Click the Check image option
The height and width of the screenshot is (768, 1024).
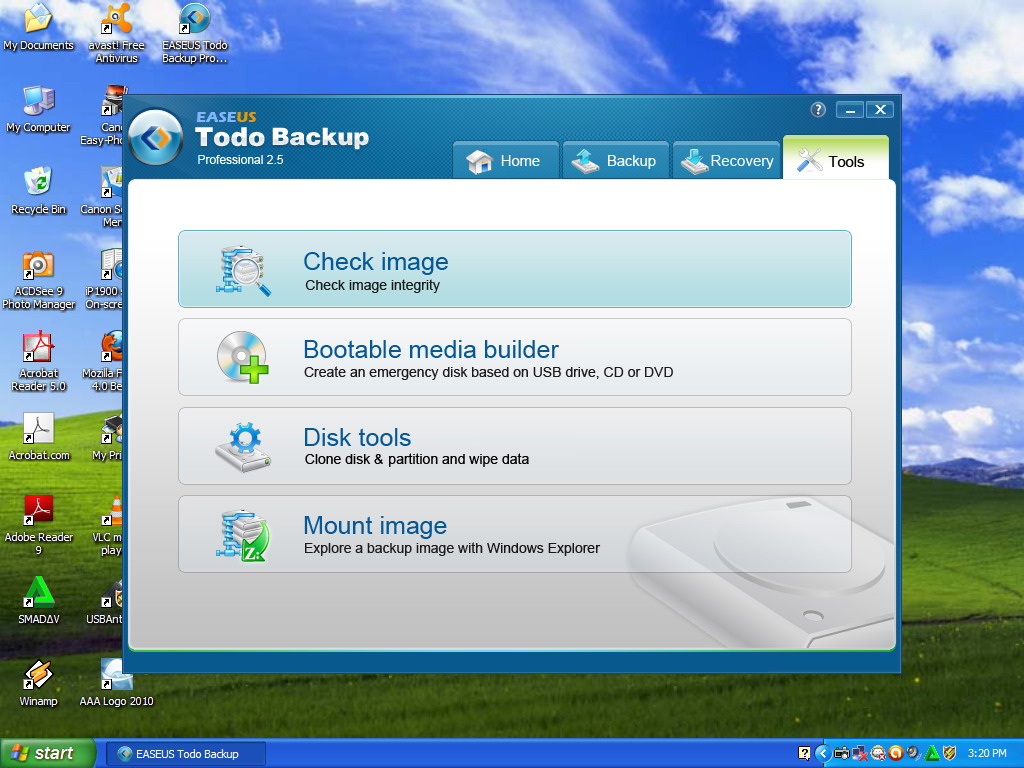click(x=515, y=268)
